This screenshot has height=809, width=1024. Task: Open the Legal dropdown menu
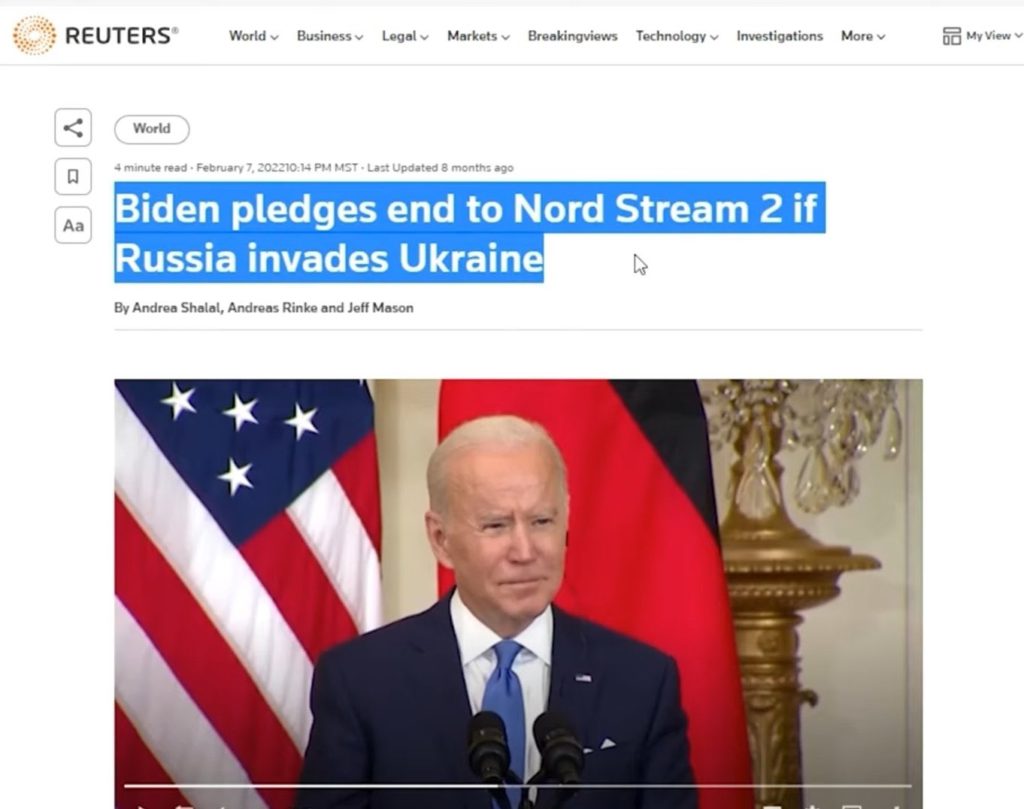click(x=405, y=36)
